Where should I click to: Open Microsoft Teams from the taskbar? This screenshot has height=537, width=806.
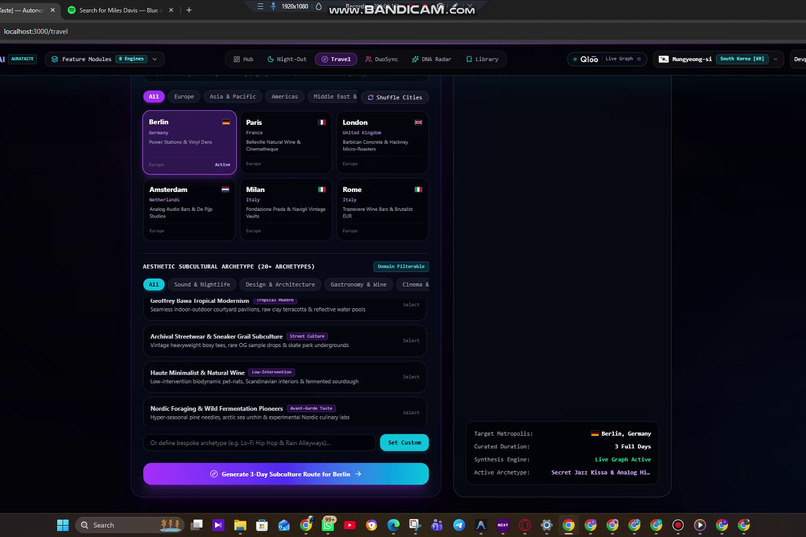tap(437, 525)
